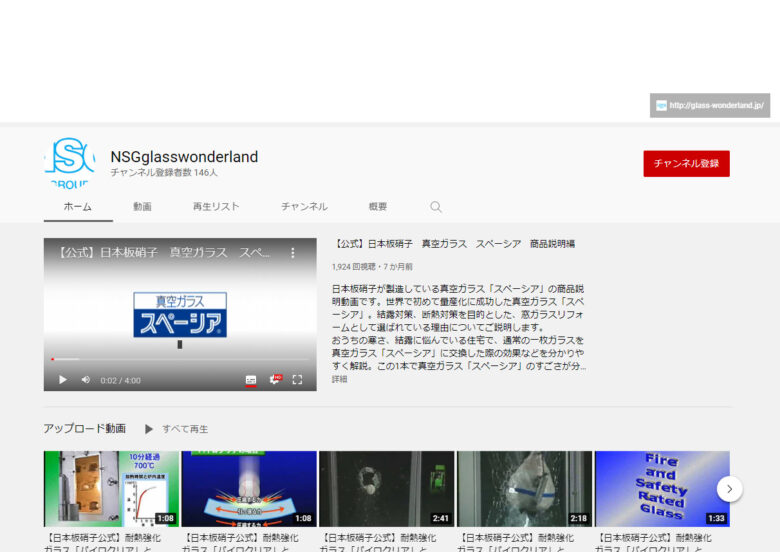
Task: Expand description via 詳細 link
Action: (339, 379)
